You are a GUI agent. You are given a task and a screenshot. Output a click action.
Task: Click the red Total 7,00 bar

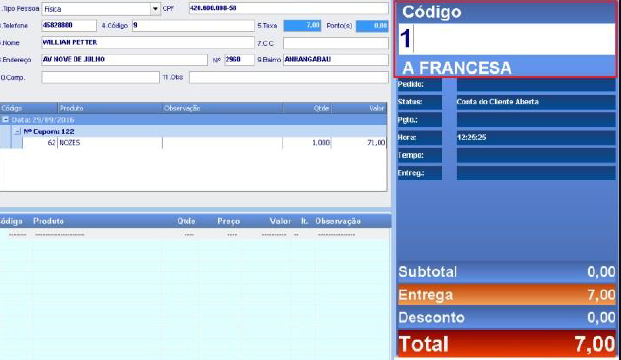coord(507,344)
